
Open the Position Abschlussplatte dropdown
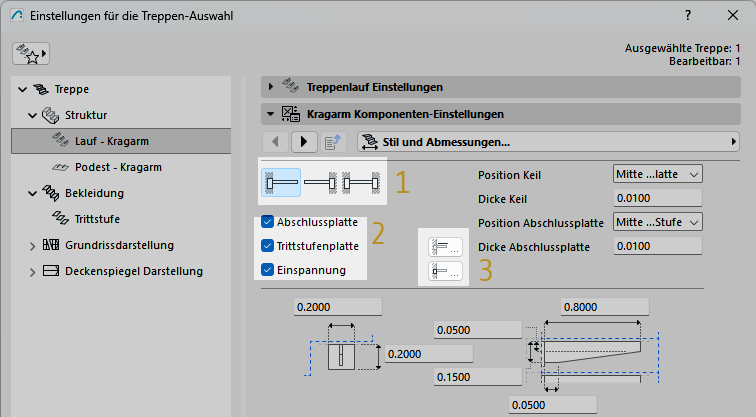[657, 222]
